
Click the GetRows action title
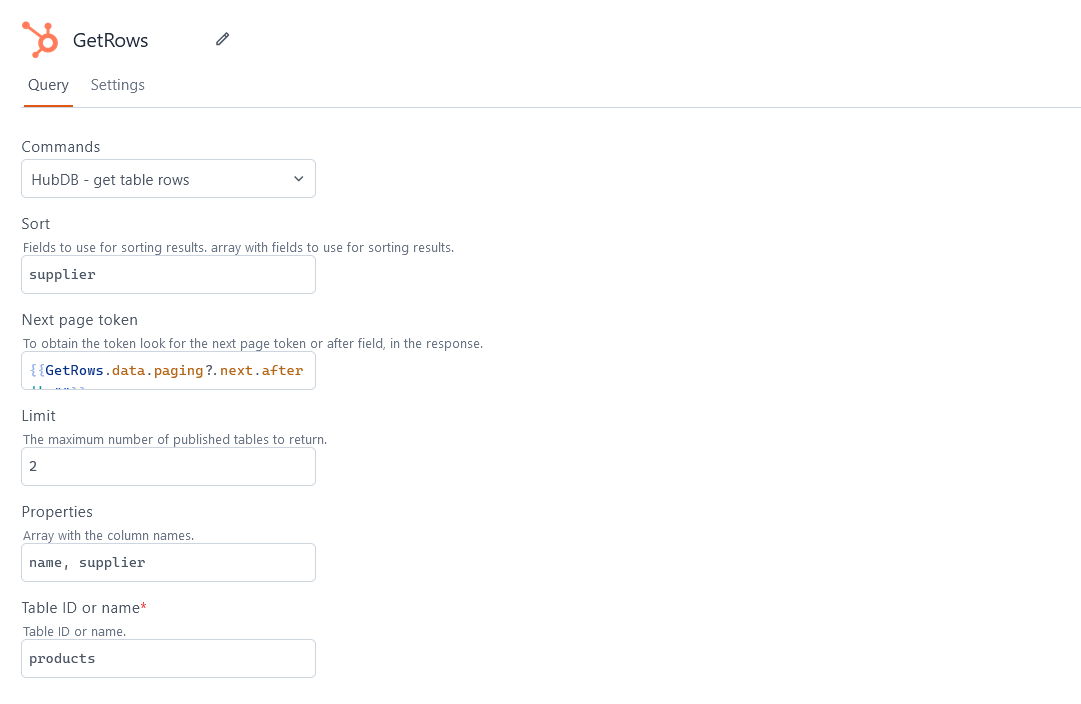point(110,40)
